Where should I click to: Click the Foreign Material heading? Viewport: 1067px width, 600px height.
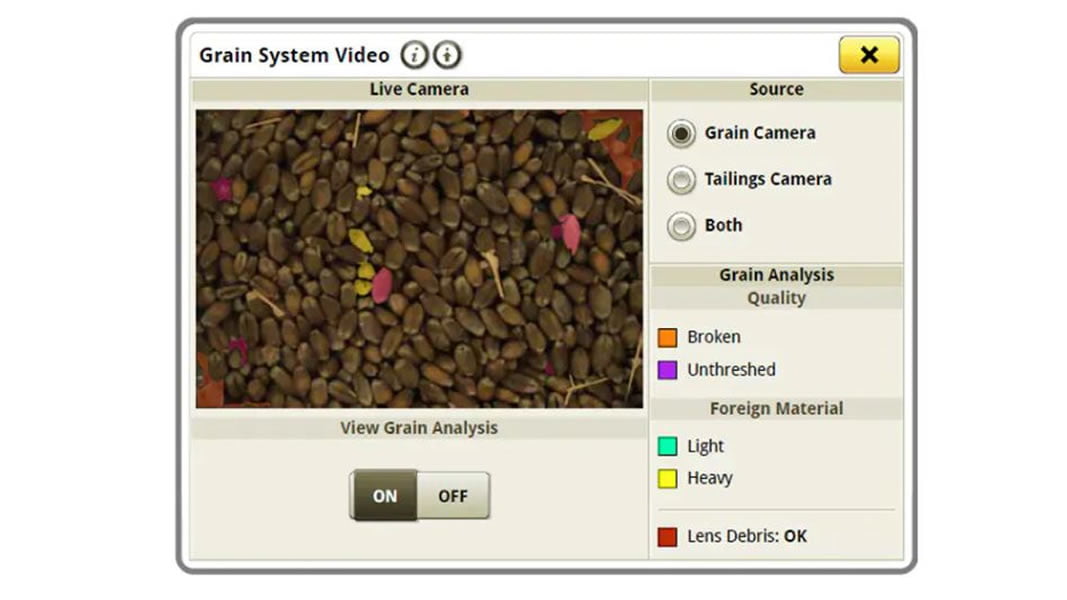[776, 409]
